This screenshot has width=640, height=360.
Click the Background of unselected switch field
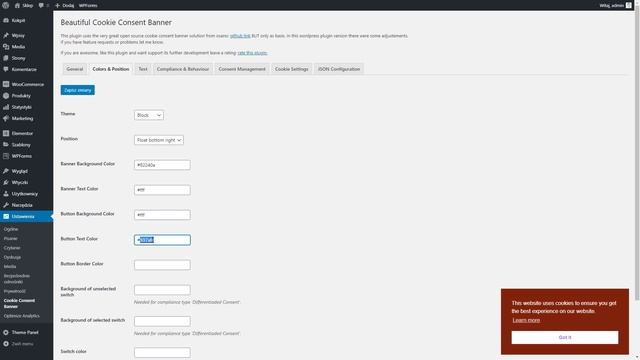[162, 290]
